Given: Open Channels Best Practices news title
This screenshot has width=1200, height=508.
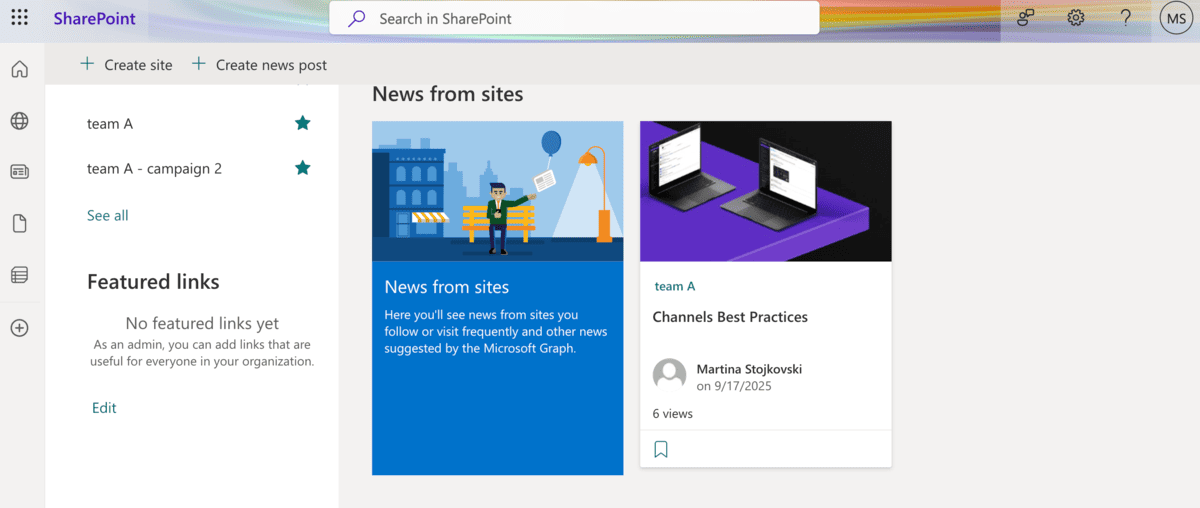Looking at the screenshot, I should (x=730, y=317).
